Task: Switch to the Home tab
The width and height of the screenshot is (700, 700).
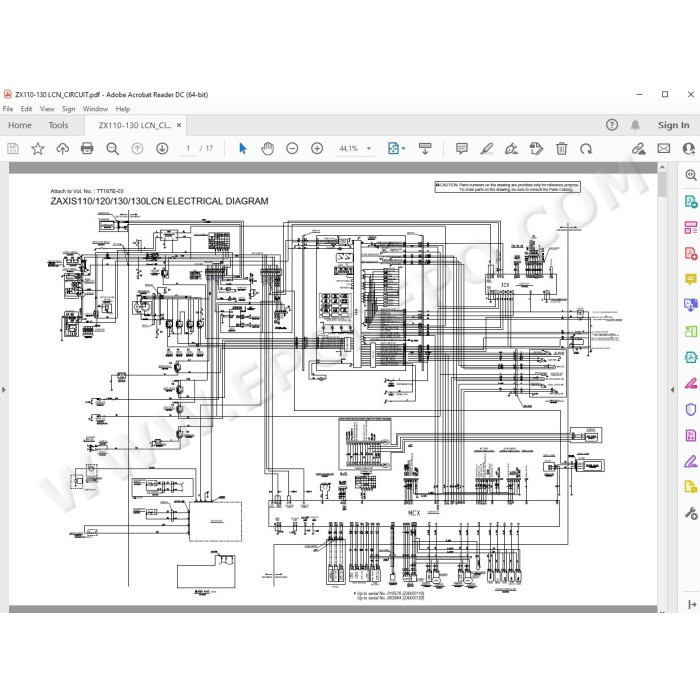Action: pos(20,125)
